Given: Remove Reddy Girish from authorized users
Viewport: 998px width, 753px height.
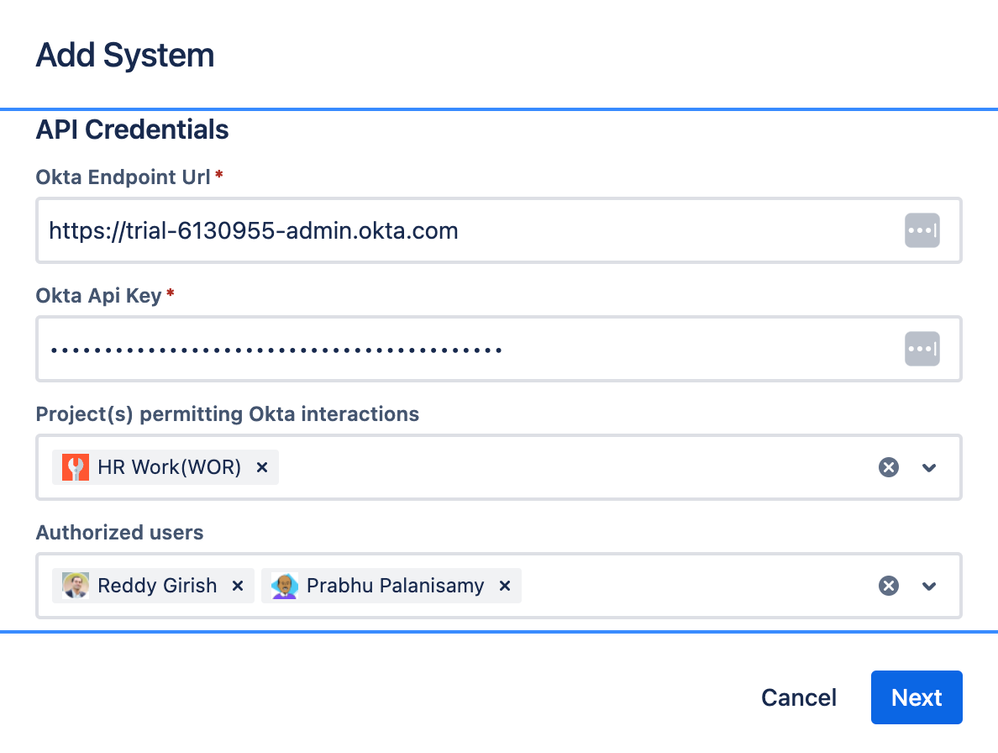Looking at the screenshot, I should point(238,586).
